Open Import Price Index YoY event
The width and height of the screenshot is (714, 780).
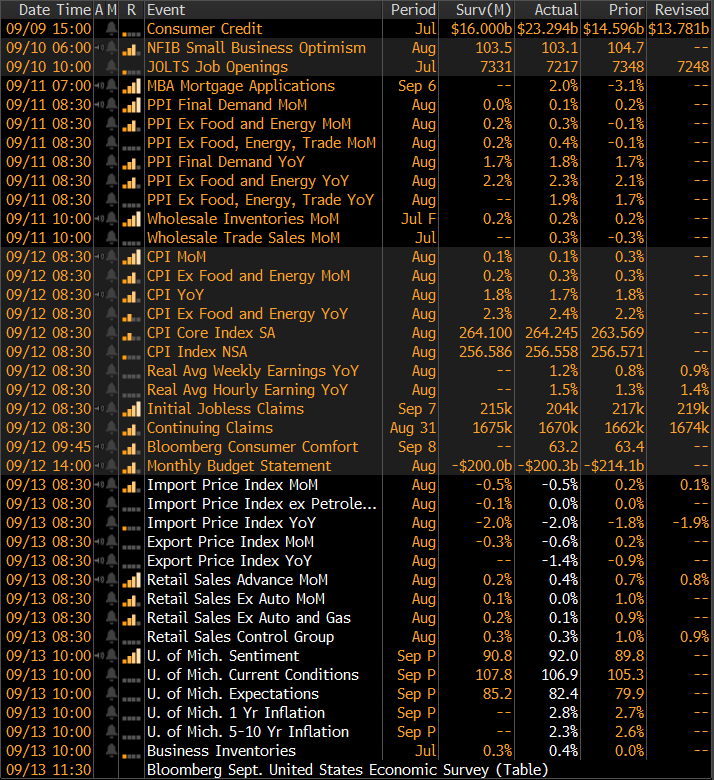tap(231, 523)
